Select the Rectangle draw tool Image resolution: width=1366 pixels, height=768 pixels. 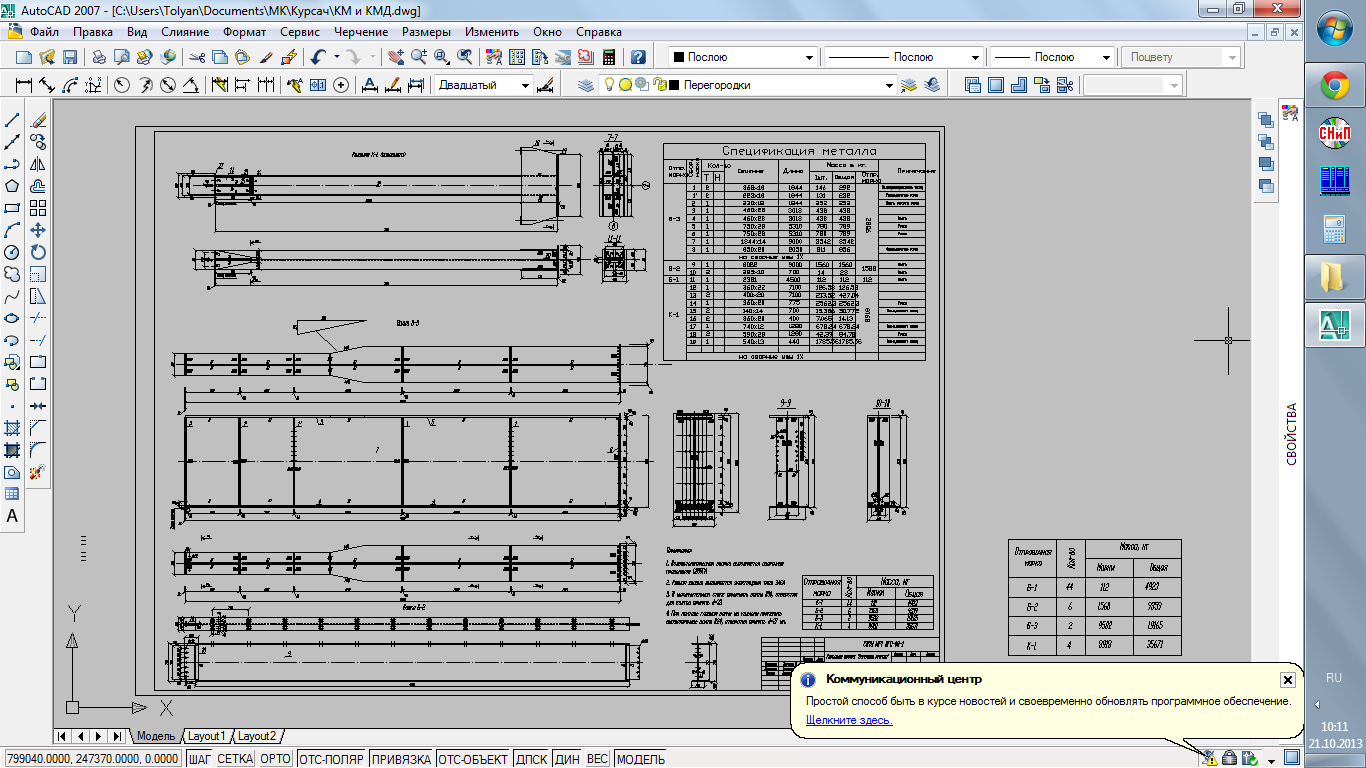point(13,208)
